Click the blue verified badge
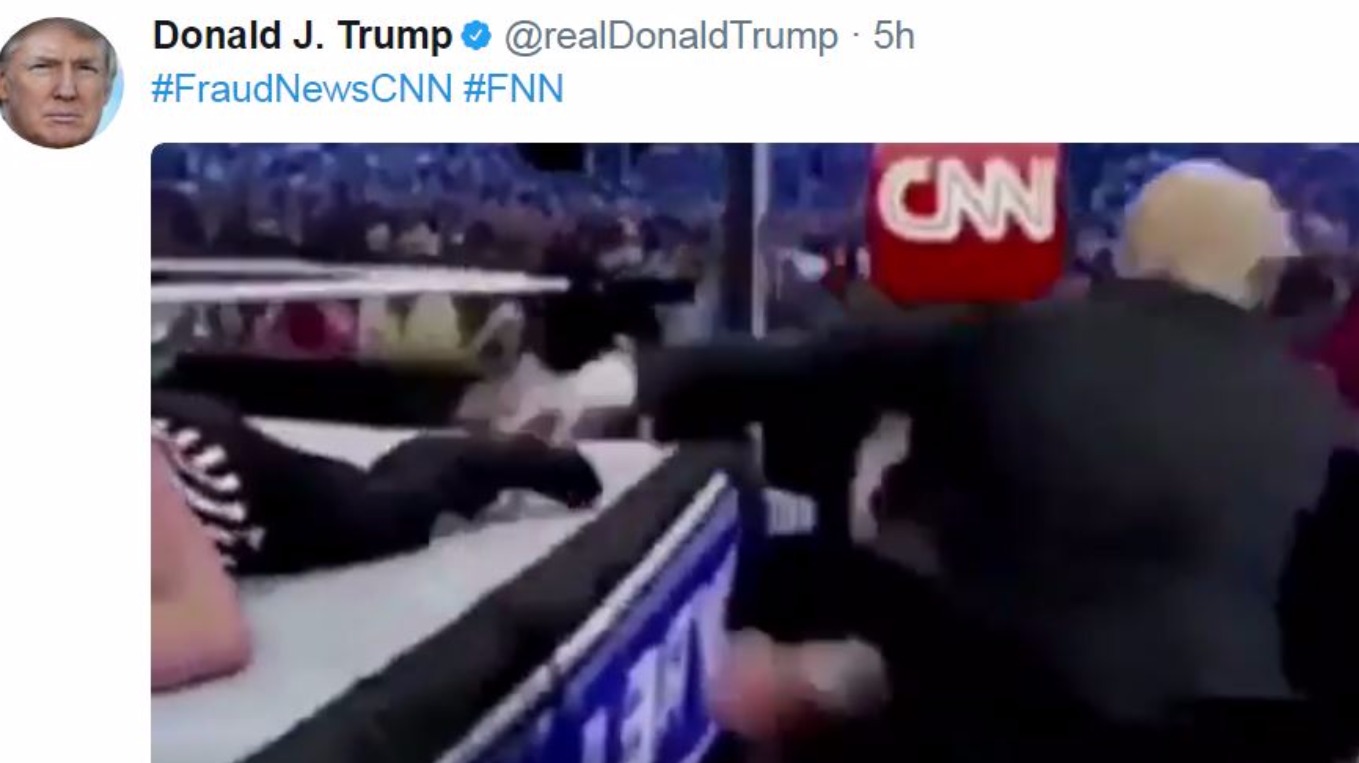 476,37
